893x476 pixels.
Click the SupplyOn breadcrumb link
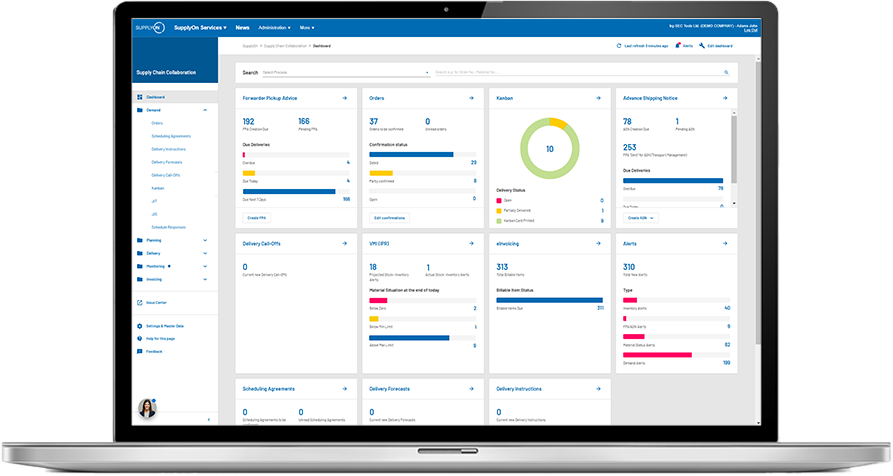tap(250, 46)
